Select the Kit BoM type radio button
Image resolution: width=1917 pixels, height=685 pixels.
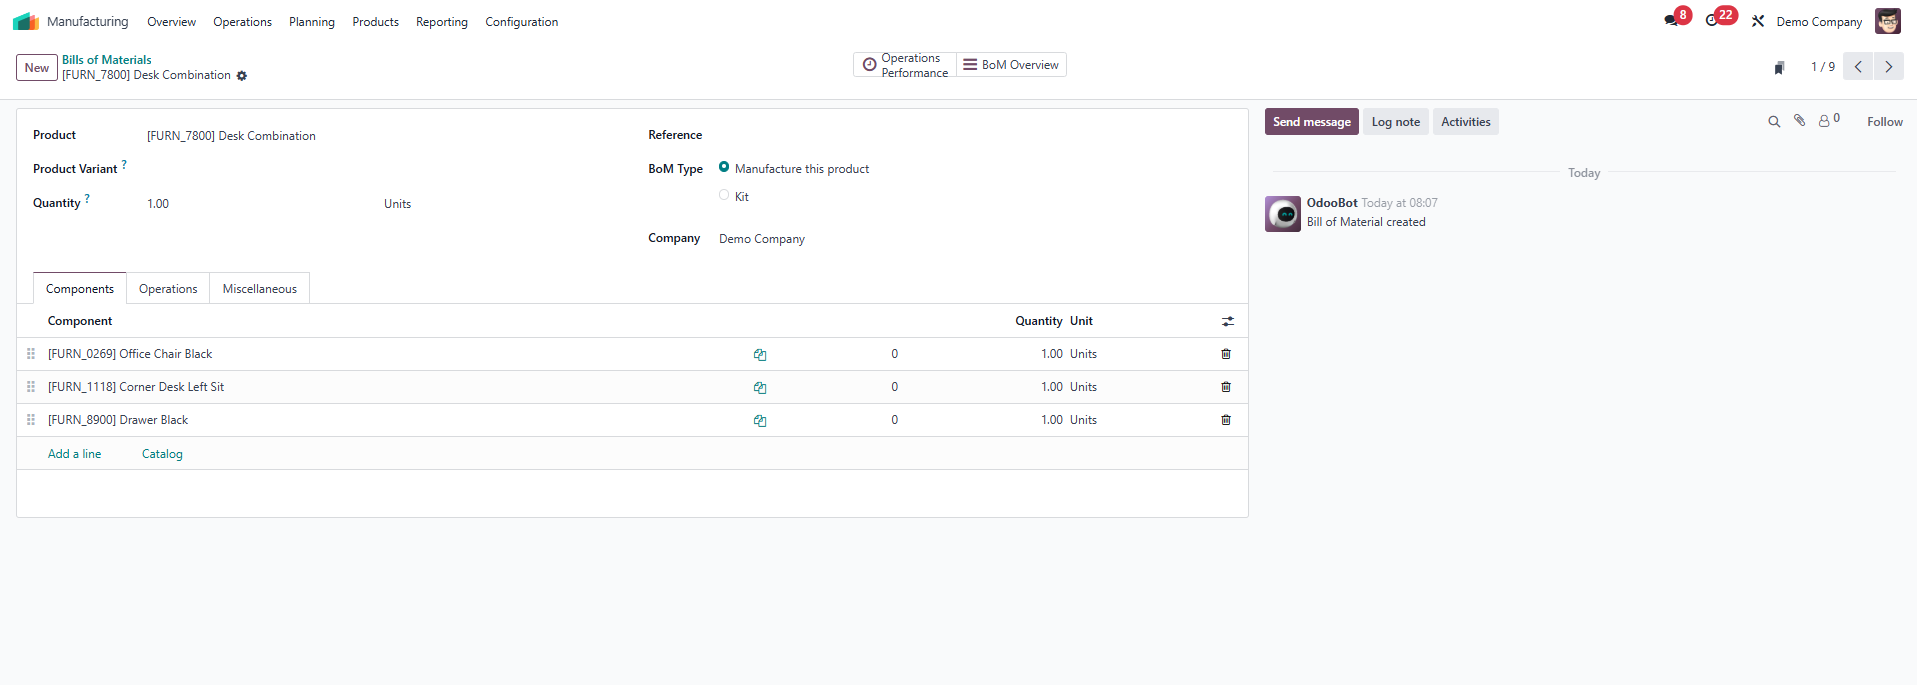724,195
